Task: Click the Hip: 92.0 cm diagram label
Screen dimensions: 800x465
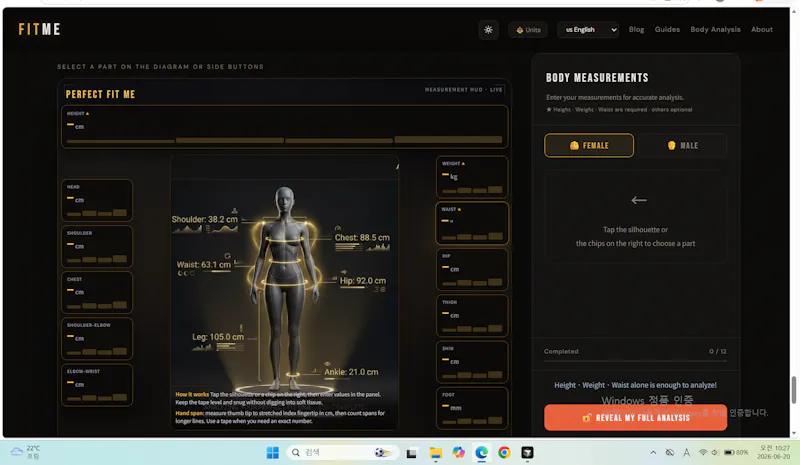Action: [x=363, y=280]
